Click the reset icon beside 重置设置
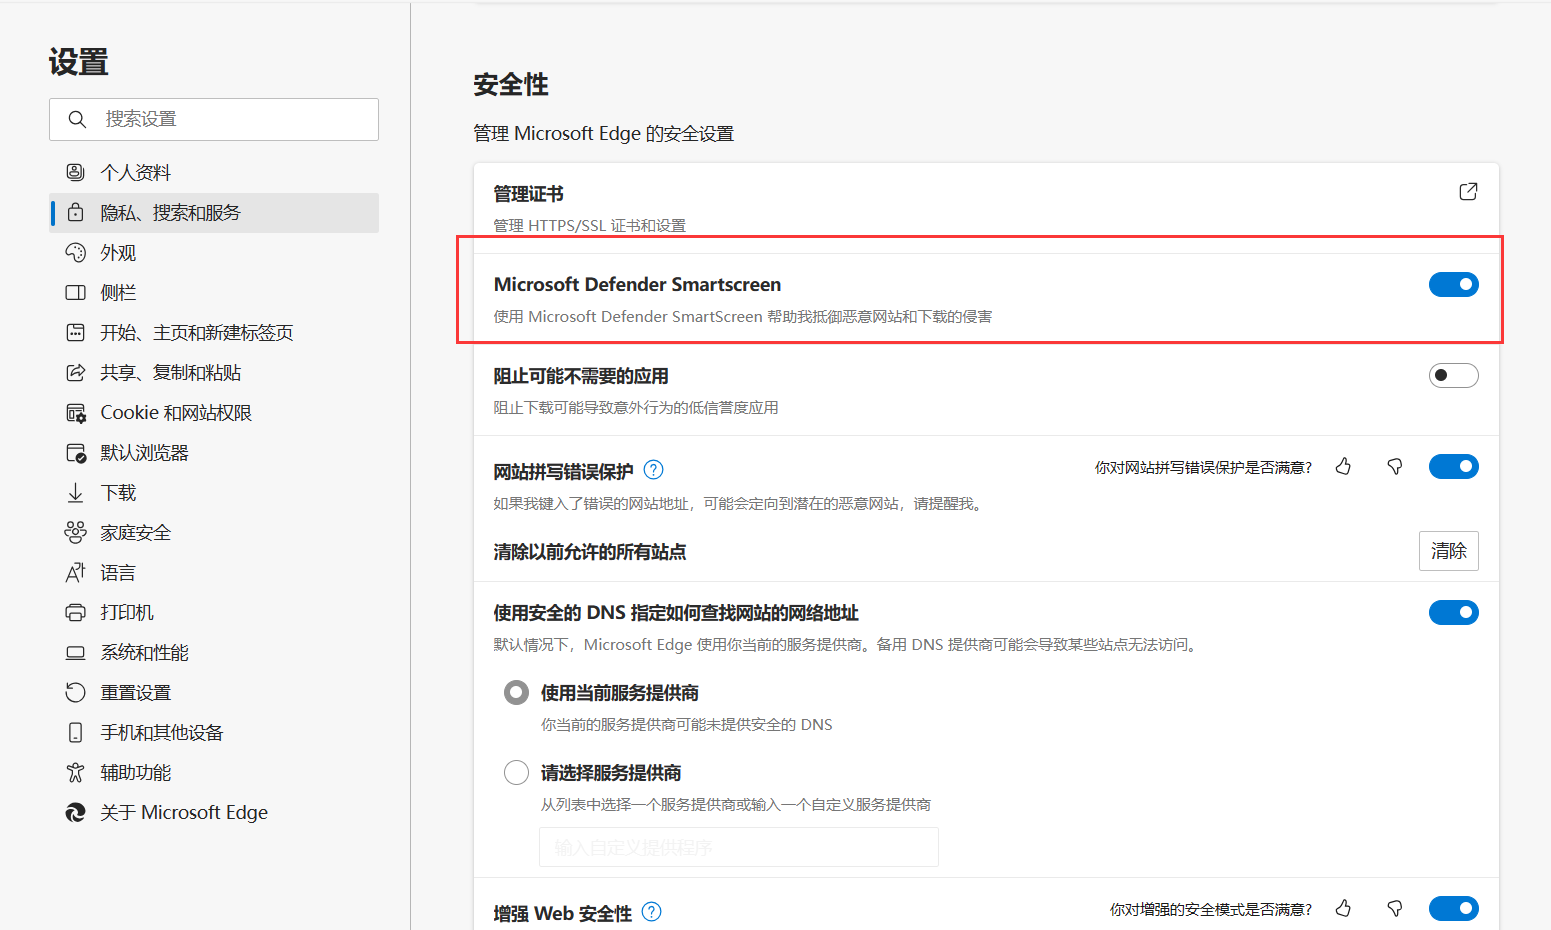The height and width of the screenshot is (930, 1551). (75, 692)
